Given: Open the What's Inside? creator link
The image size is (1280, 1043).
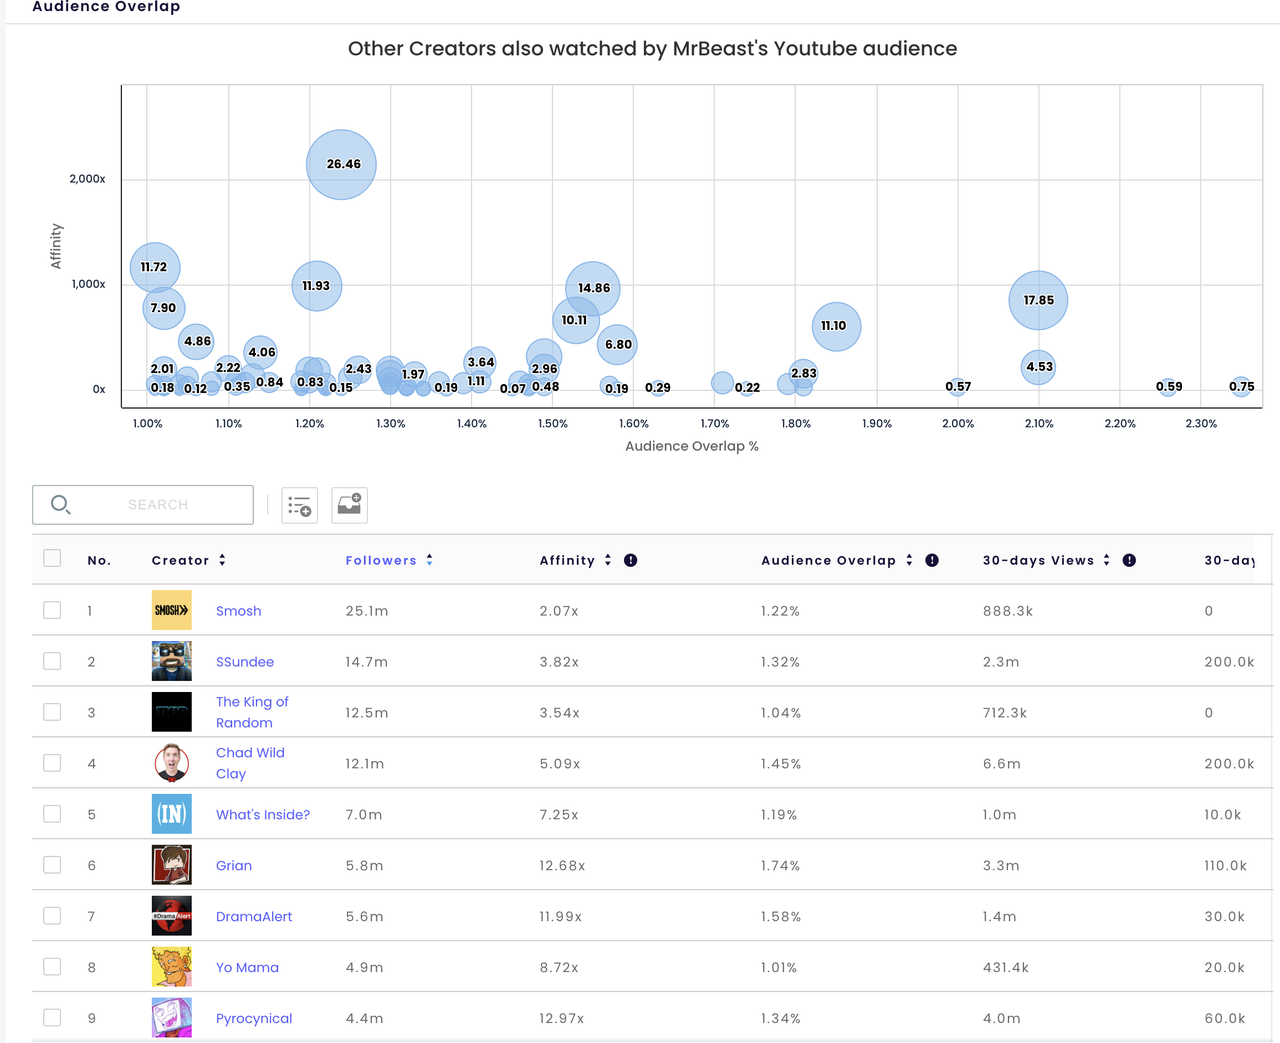Looking at the screenshot, I should (263, 815).
